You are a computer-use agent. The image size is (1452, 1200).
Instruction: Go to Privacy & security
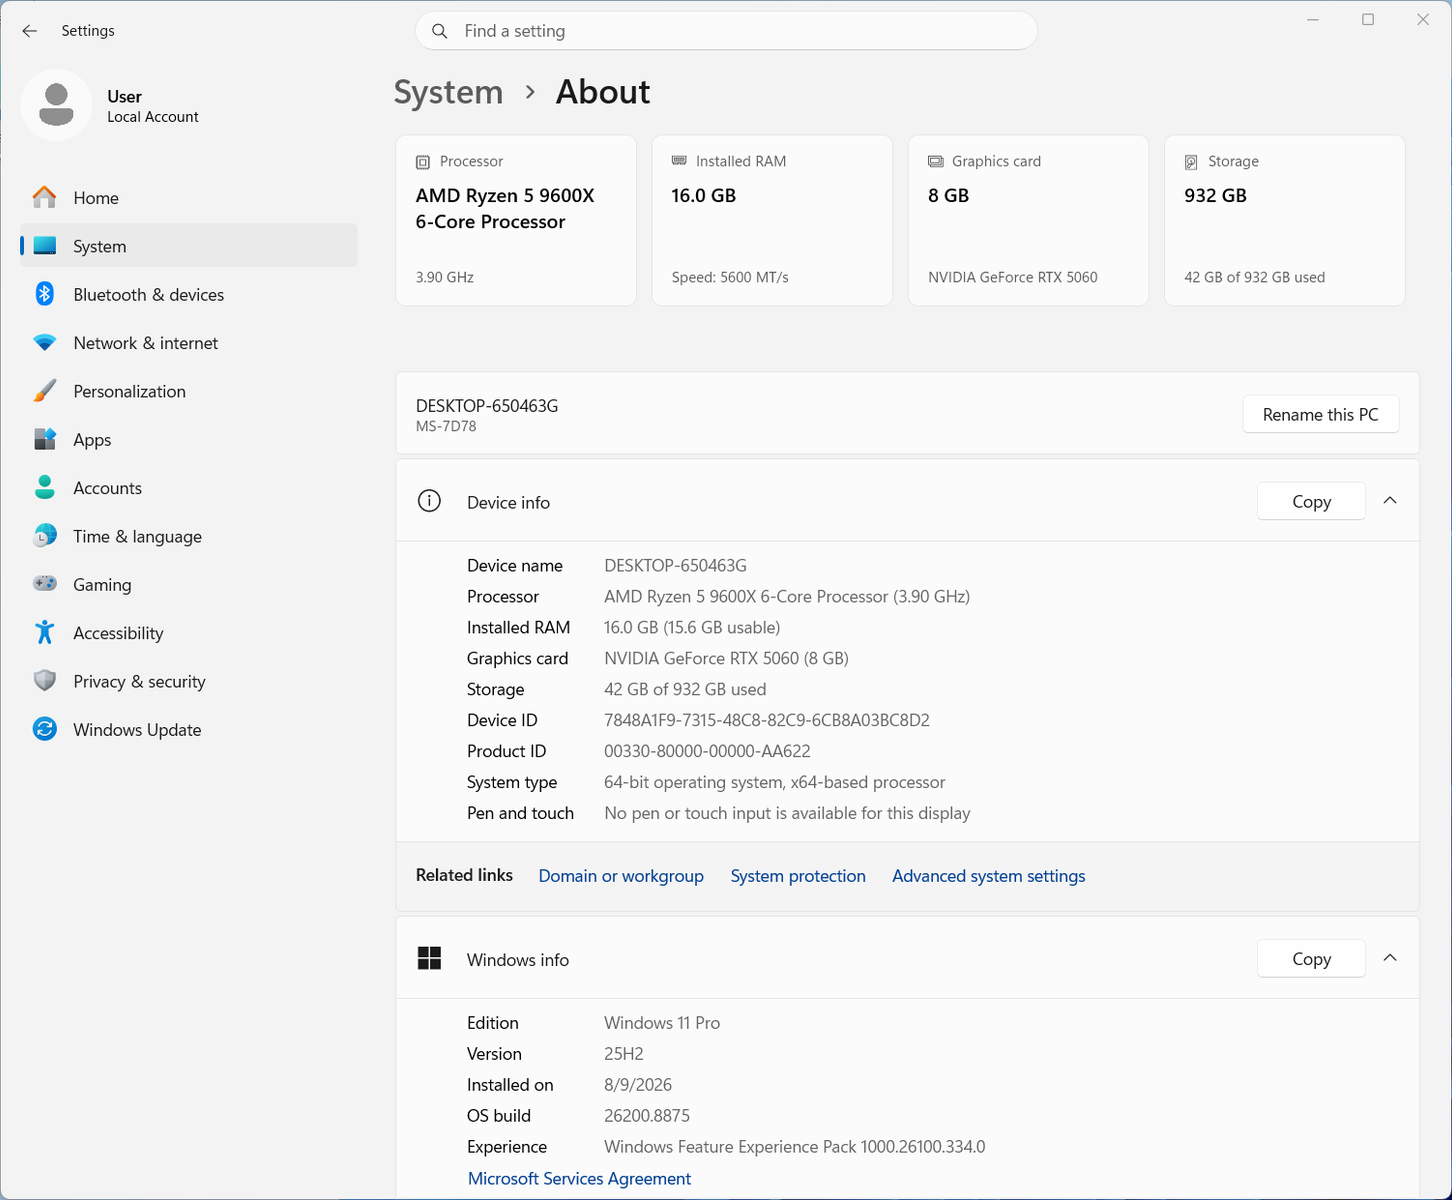pyautogui.click(x=189, y=681)
